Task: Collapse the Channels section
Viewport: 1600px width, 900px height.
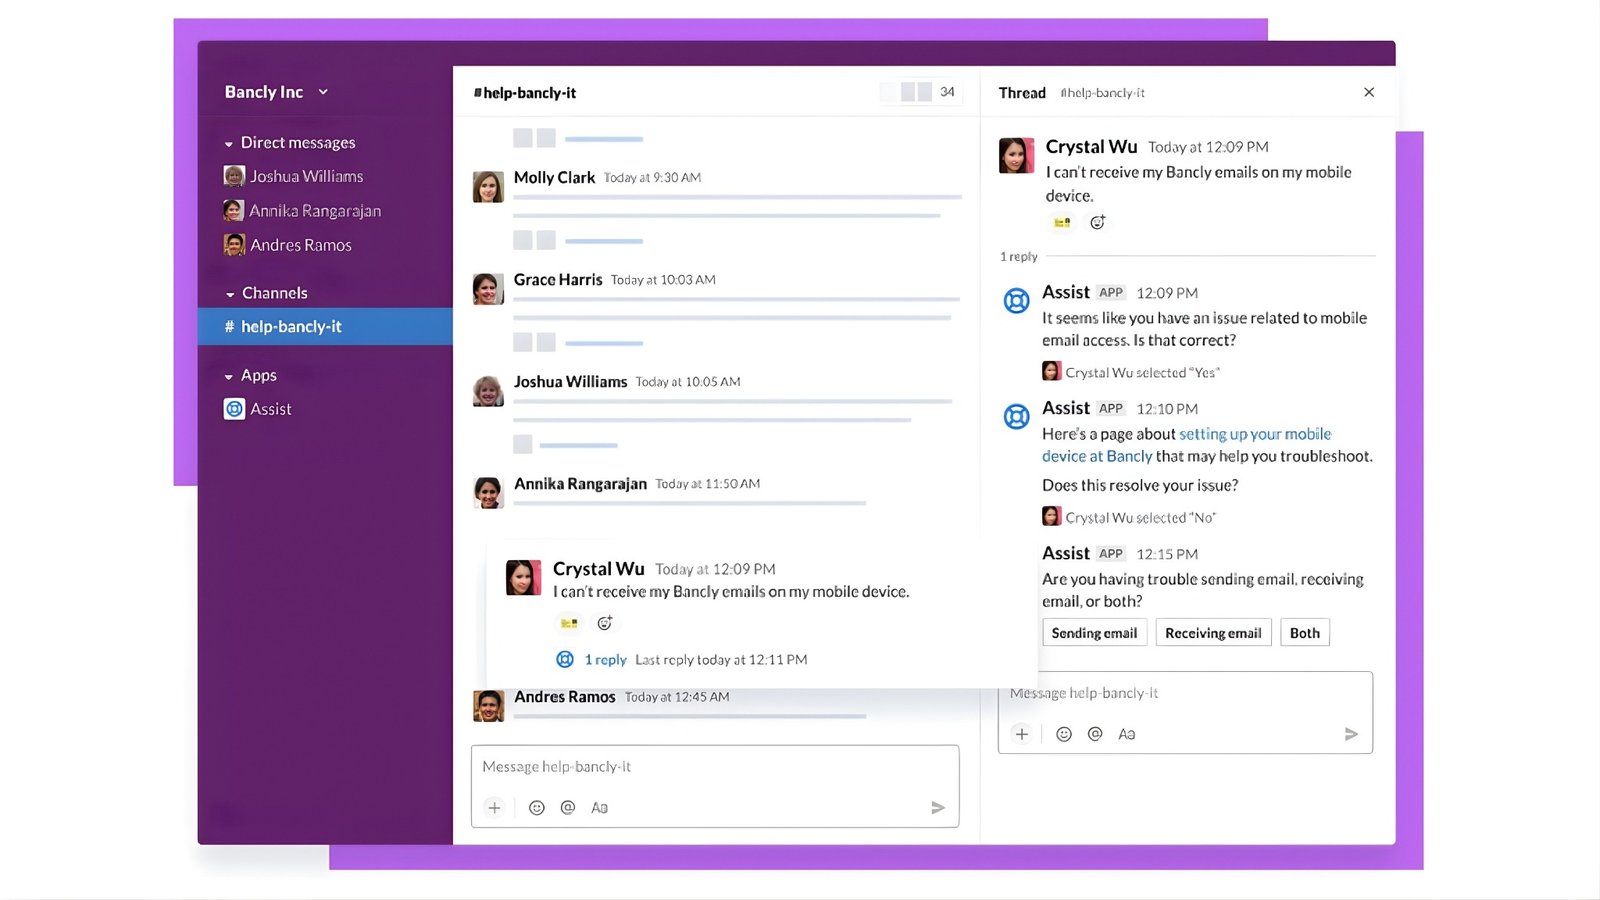Action: tap(230, 294)
